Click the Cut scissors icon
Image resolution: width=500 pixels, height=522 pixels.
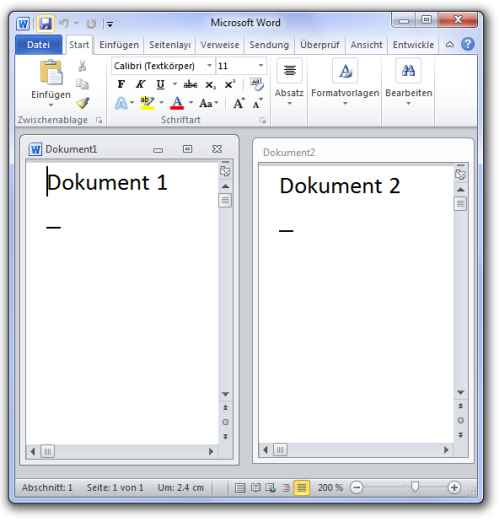click(82, 66)
